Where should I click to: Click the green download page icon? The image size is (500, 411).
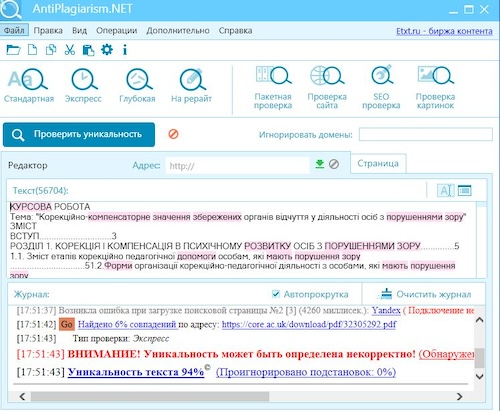point(320,164)
